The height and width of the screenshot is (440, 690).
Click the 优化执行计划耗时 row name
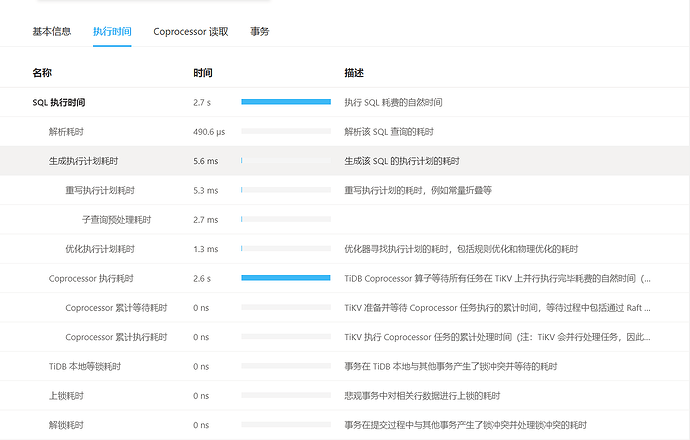(100, 249)
